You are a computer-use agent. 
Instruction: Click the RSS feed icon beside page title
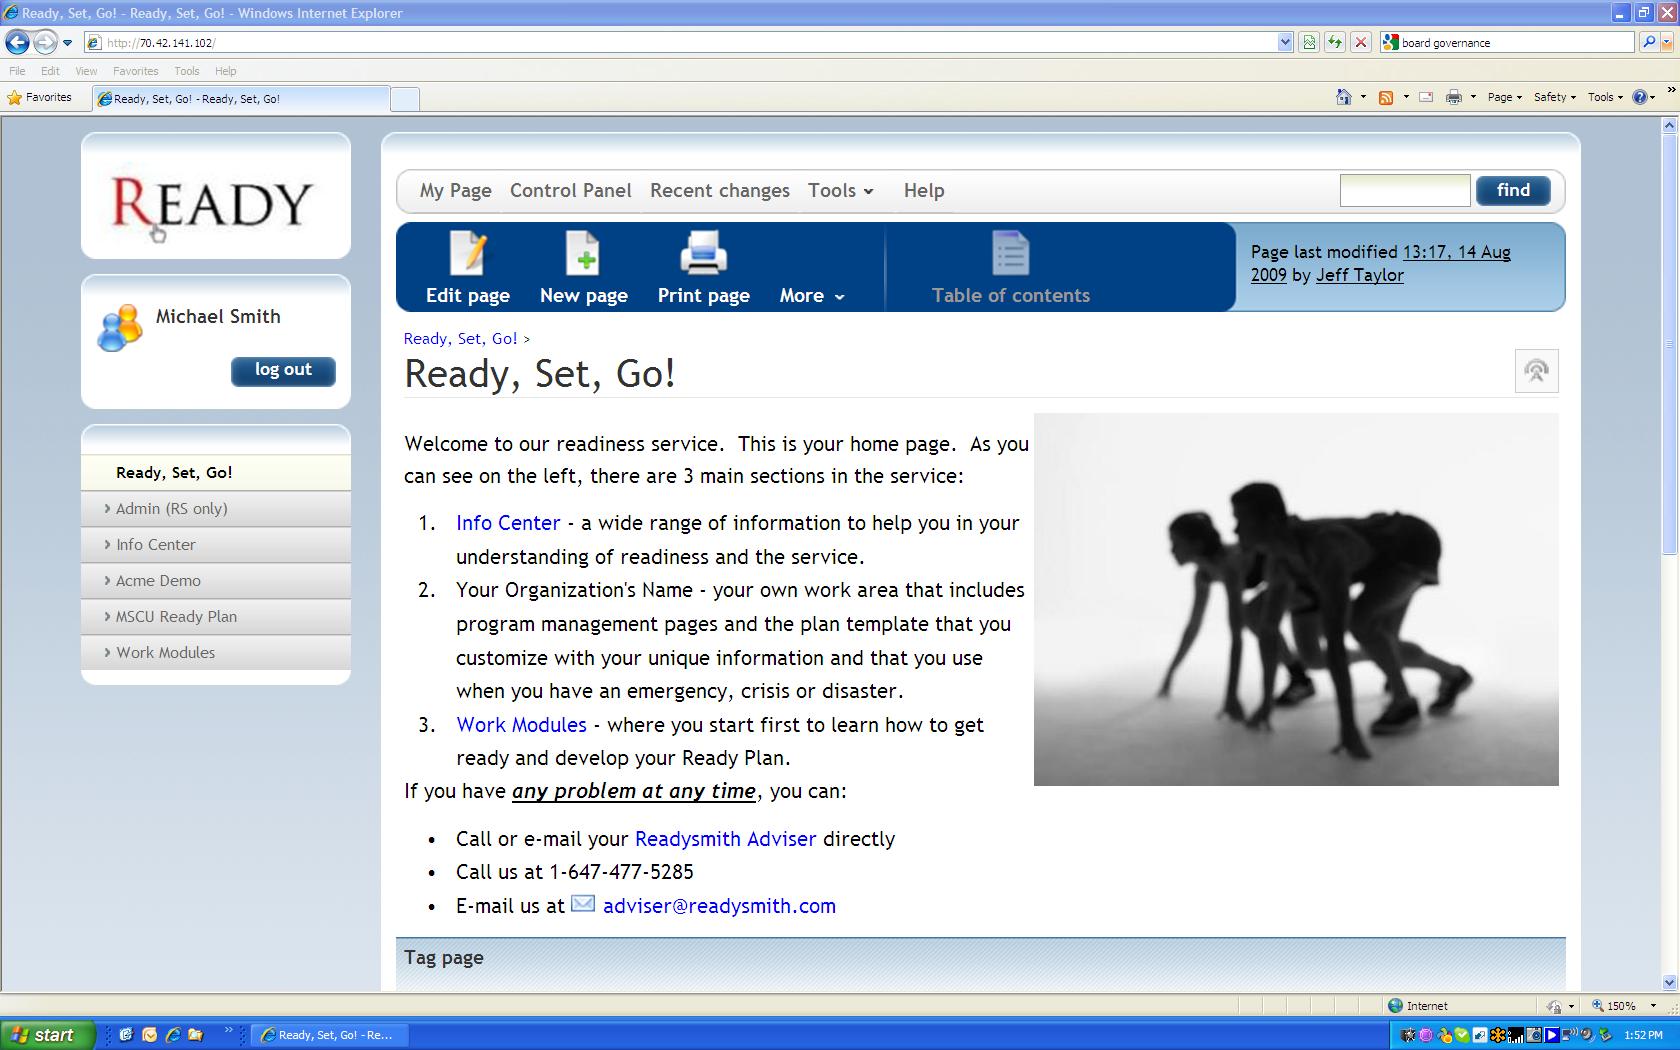[1536, 372]
